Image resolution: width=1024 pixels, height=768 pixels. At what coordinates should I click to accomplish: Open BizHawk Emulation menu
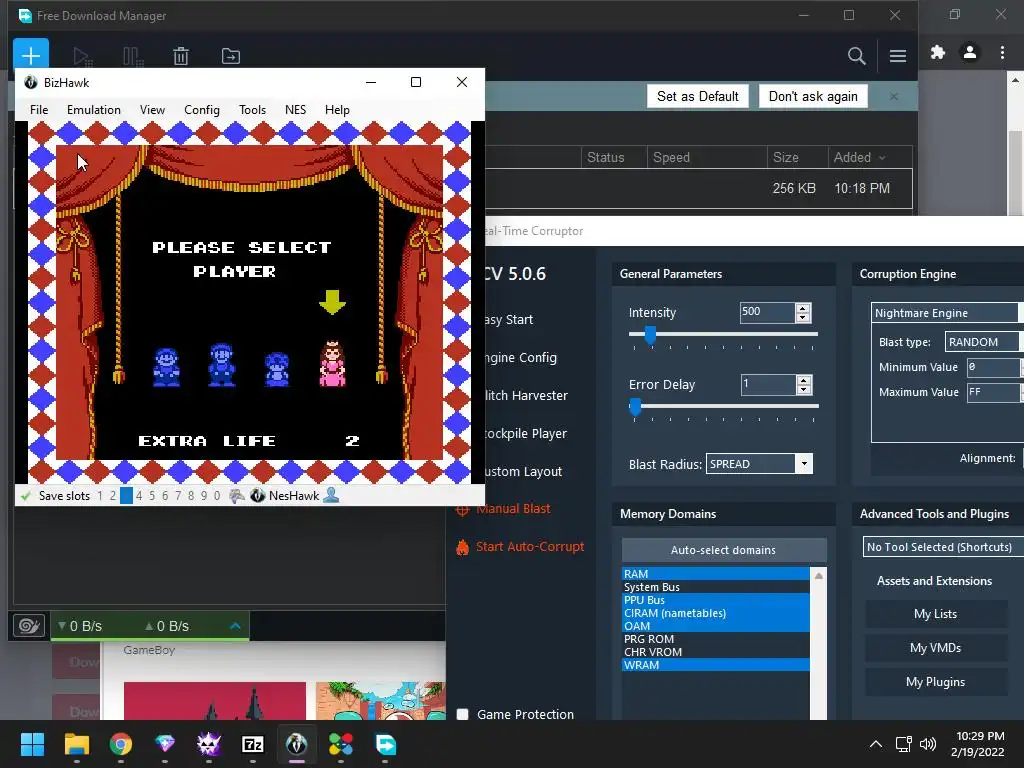pyautogui.click(x=93, y=110)
